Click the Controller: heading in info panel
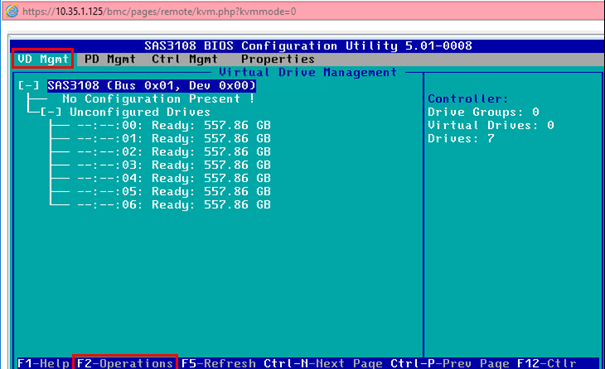 (x=468, y=99)
